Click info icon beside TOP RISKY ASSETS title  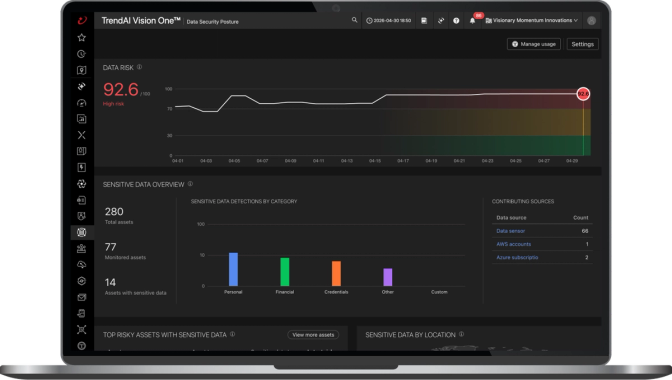coord(232,335)
